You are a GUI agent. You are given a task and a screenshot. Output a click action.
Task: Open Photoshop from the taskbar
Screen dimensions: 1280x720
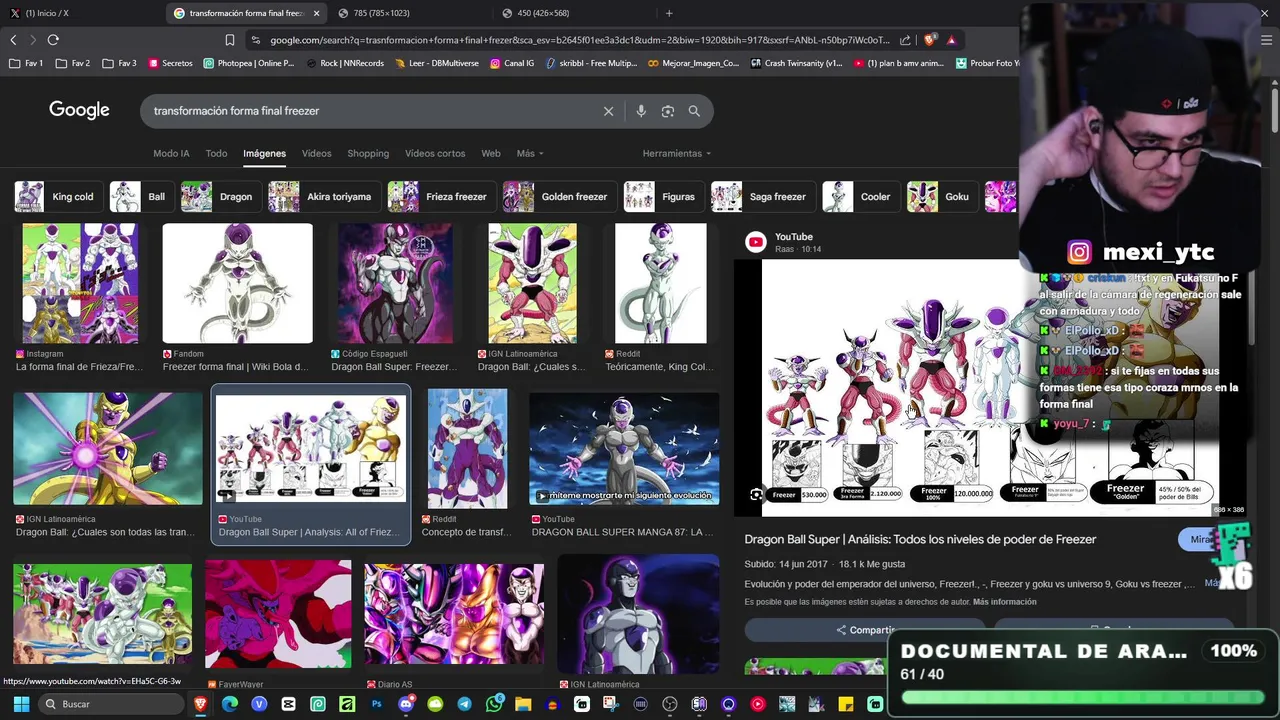point(377,704)
